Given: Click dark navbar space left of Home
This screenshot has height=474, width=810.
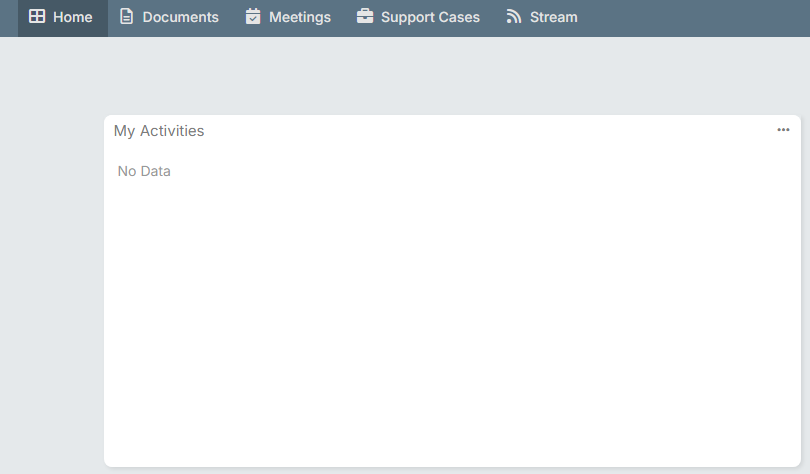Looking at the screenshot, I should tap(8, 17).
